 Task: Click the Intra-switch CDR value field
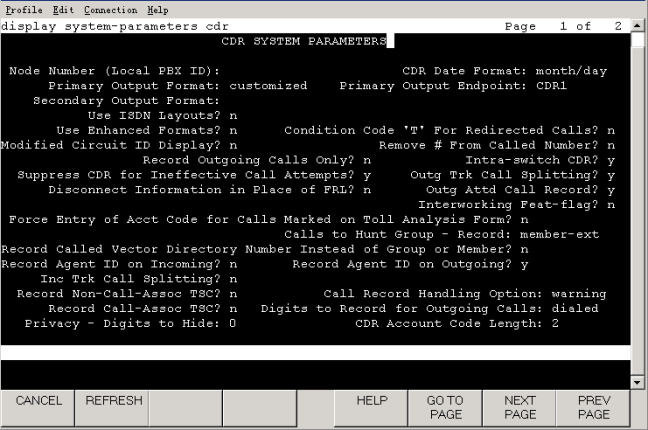click(x=610, y=160)
